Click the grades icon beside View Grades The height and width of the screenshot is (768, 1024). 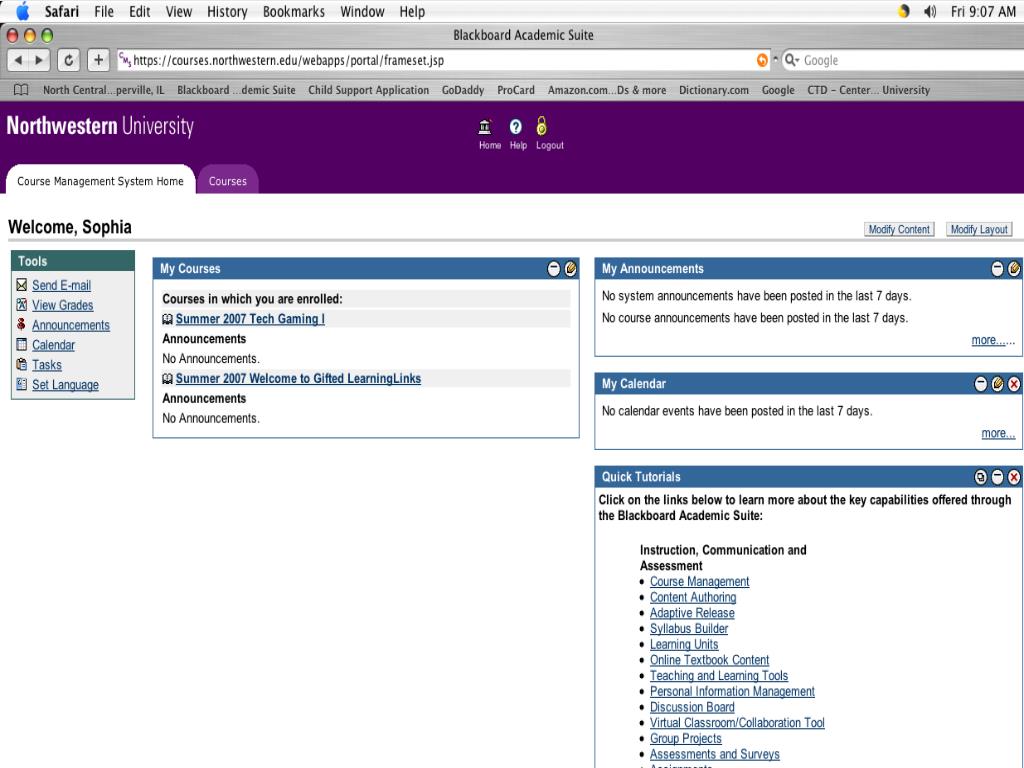pos(22,304)
